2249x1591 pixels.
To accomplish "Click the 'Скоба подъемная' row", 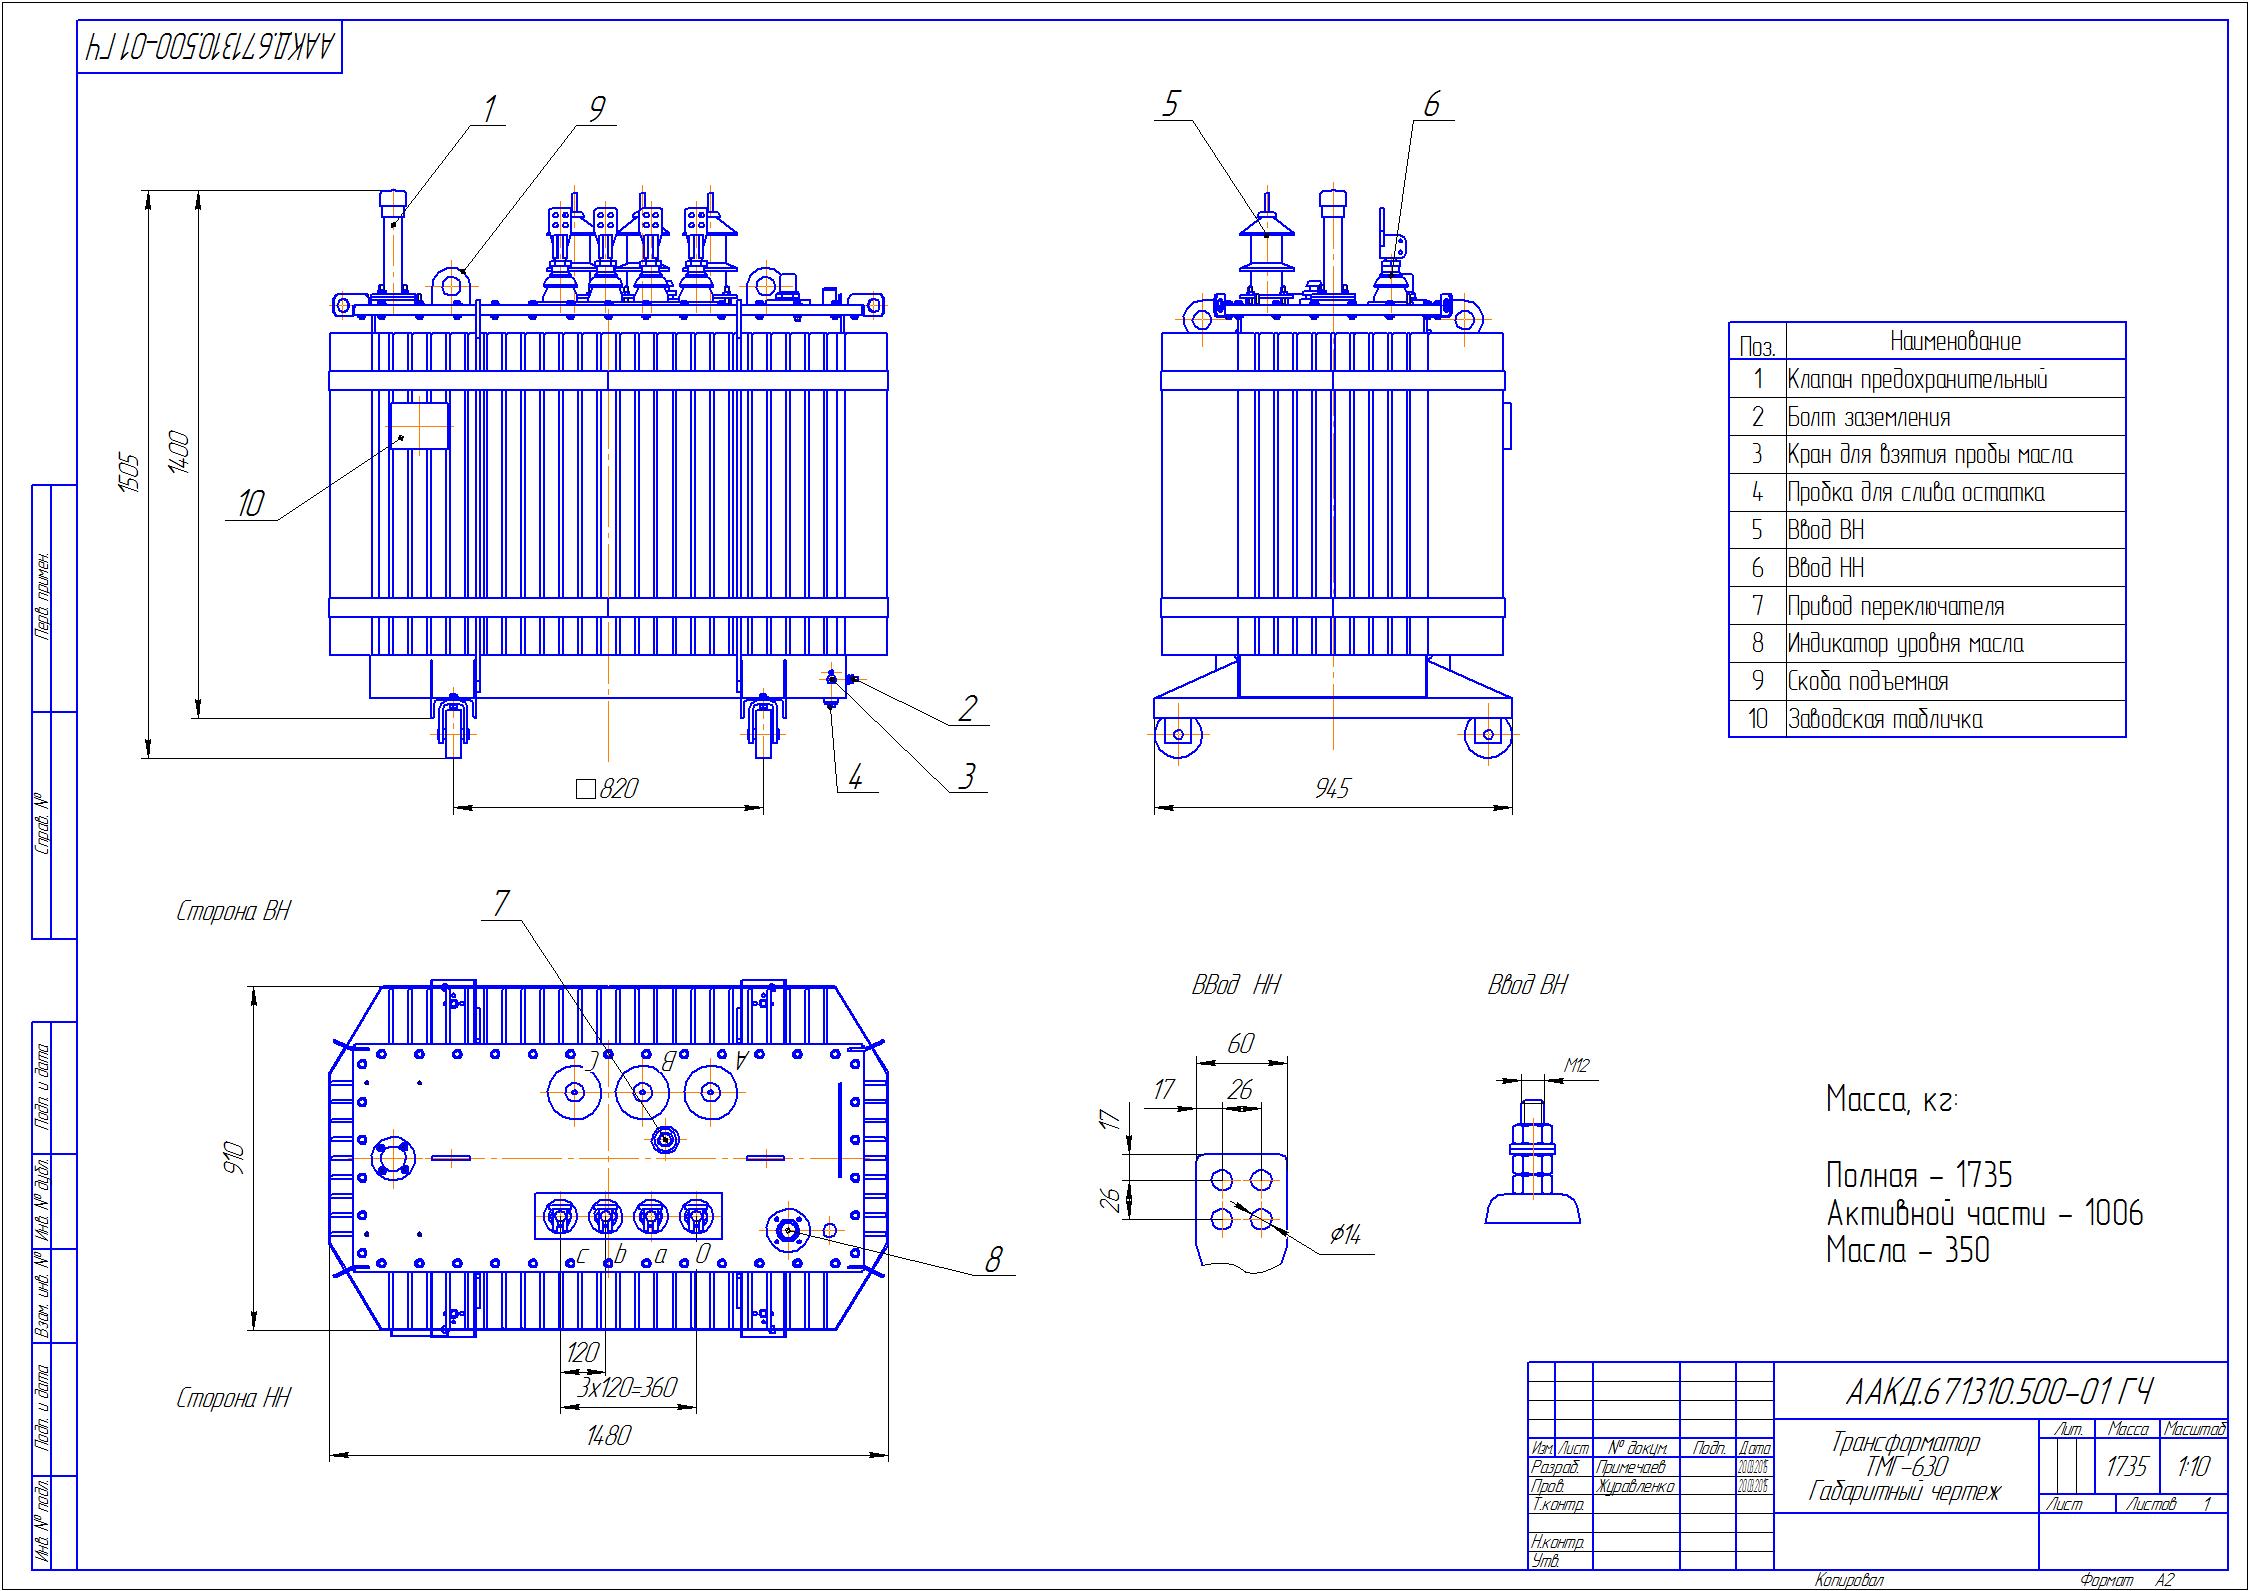I will (x=1927, y=682).
